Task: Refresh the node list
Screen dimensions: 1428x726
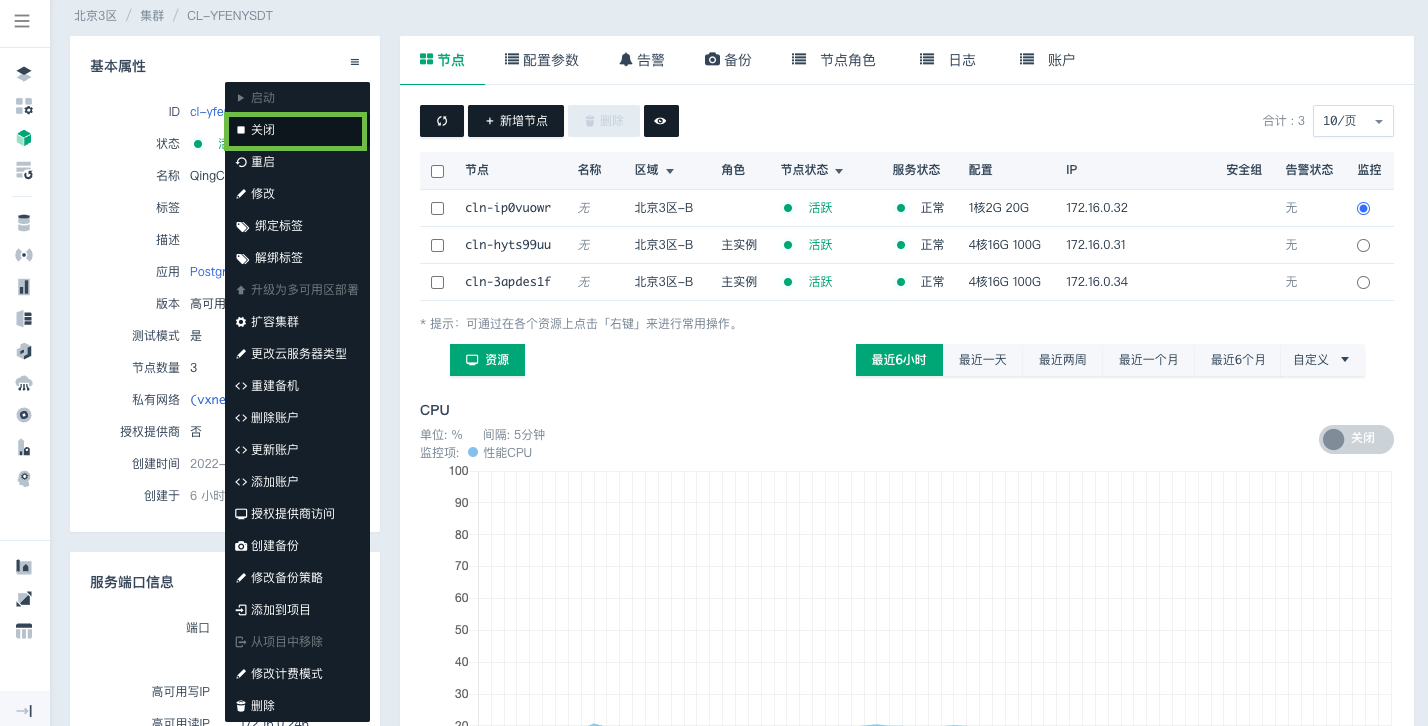Action: pos(442,121)
